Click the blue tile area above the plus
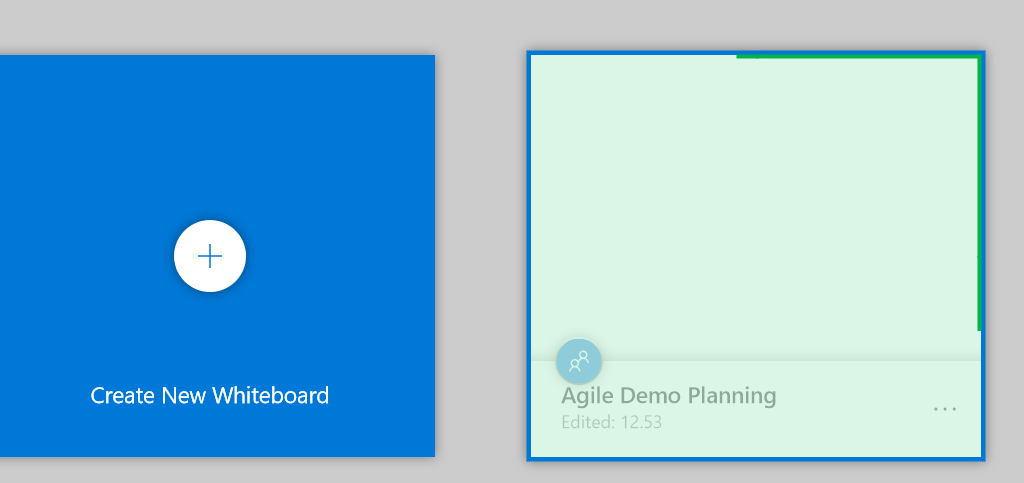This screenshot has height=483, width=1024. [x=210, y=130]
